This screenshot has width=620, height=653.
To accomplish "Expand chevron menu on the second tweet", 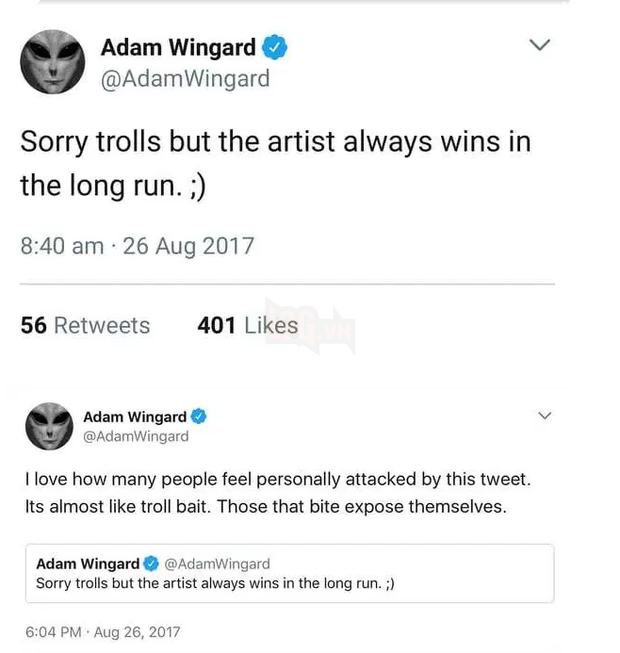I will (x=545, y=415).
